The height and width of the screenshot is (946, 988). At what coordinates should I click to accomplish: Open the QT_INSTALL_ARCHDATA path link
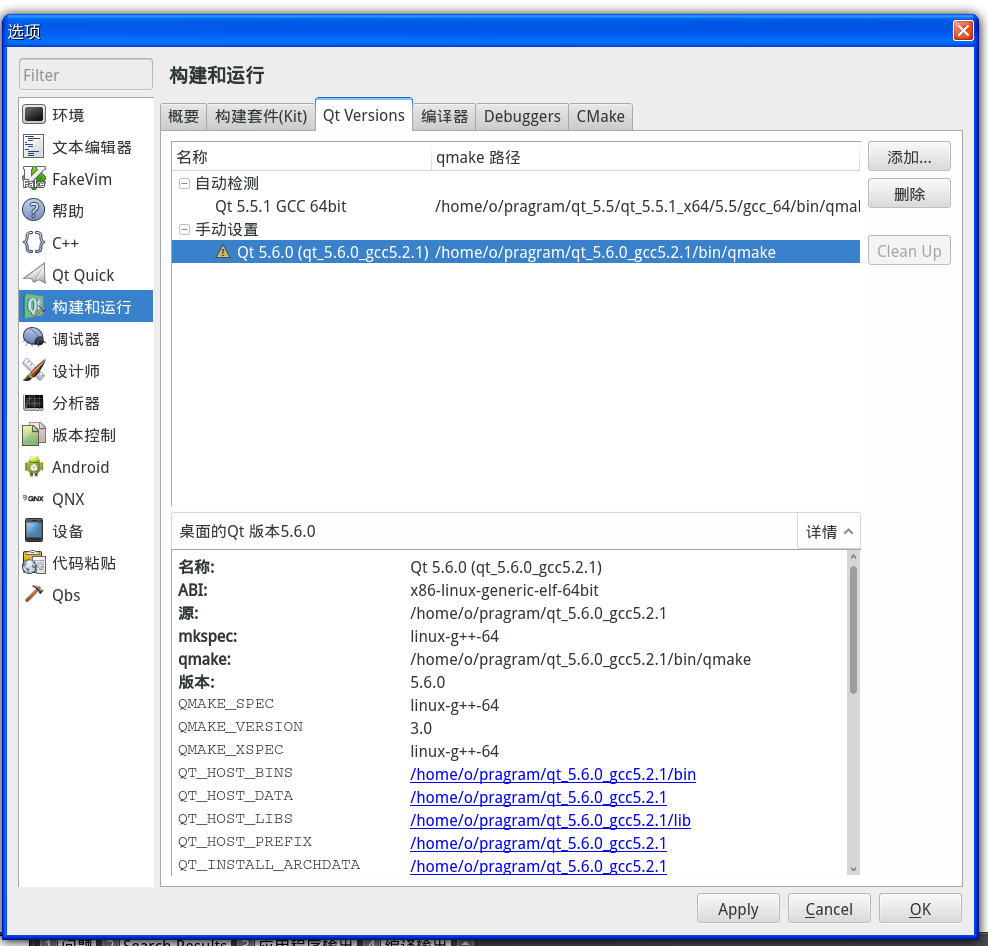coord(538,866)
